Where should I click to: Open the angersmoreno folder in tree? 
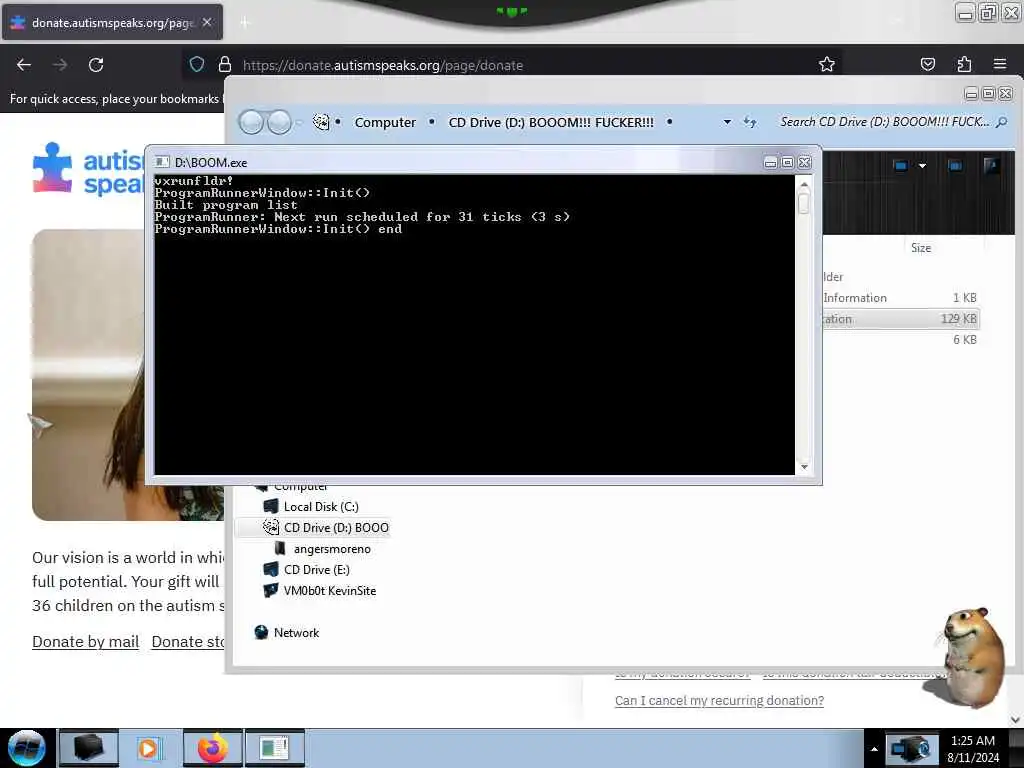[x=323, y=549]
